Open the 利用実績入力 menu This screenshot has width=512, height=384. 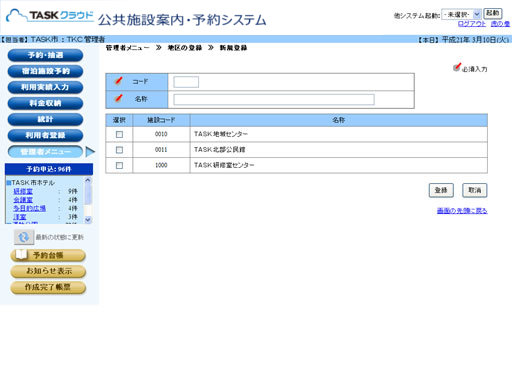[45, 87]
